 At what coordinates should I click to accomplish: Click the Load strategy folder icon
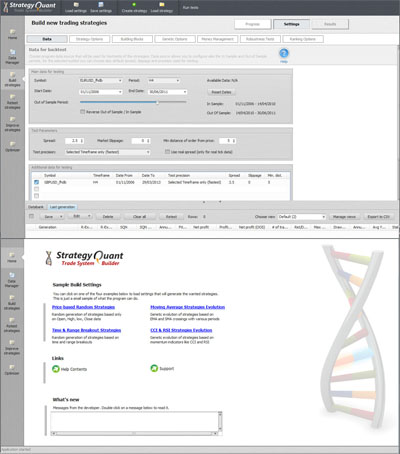(162, 5)
